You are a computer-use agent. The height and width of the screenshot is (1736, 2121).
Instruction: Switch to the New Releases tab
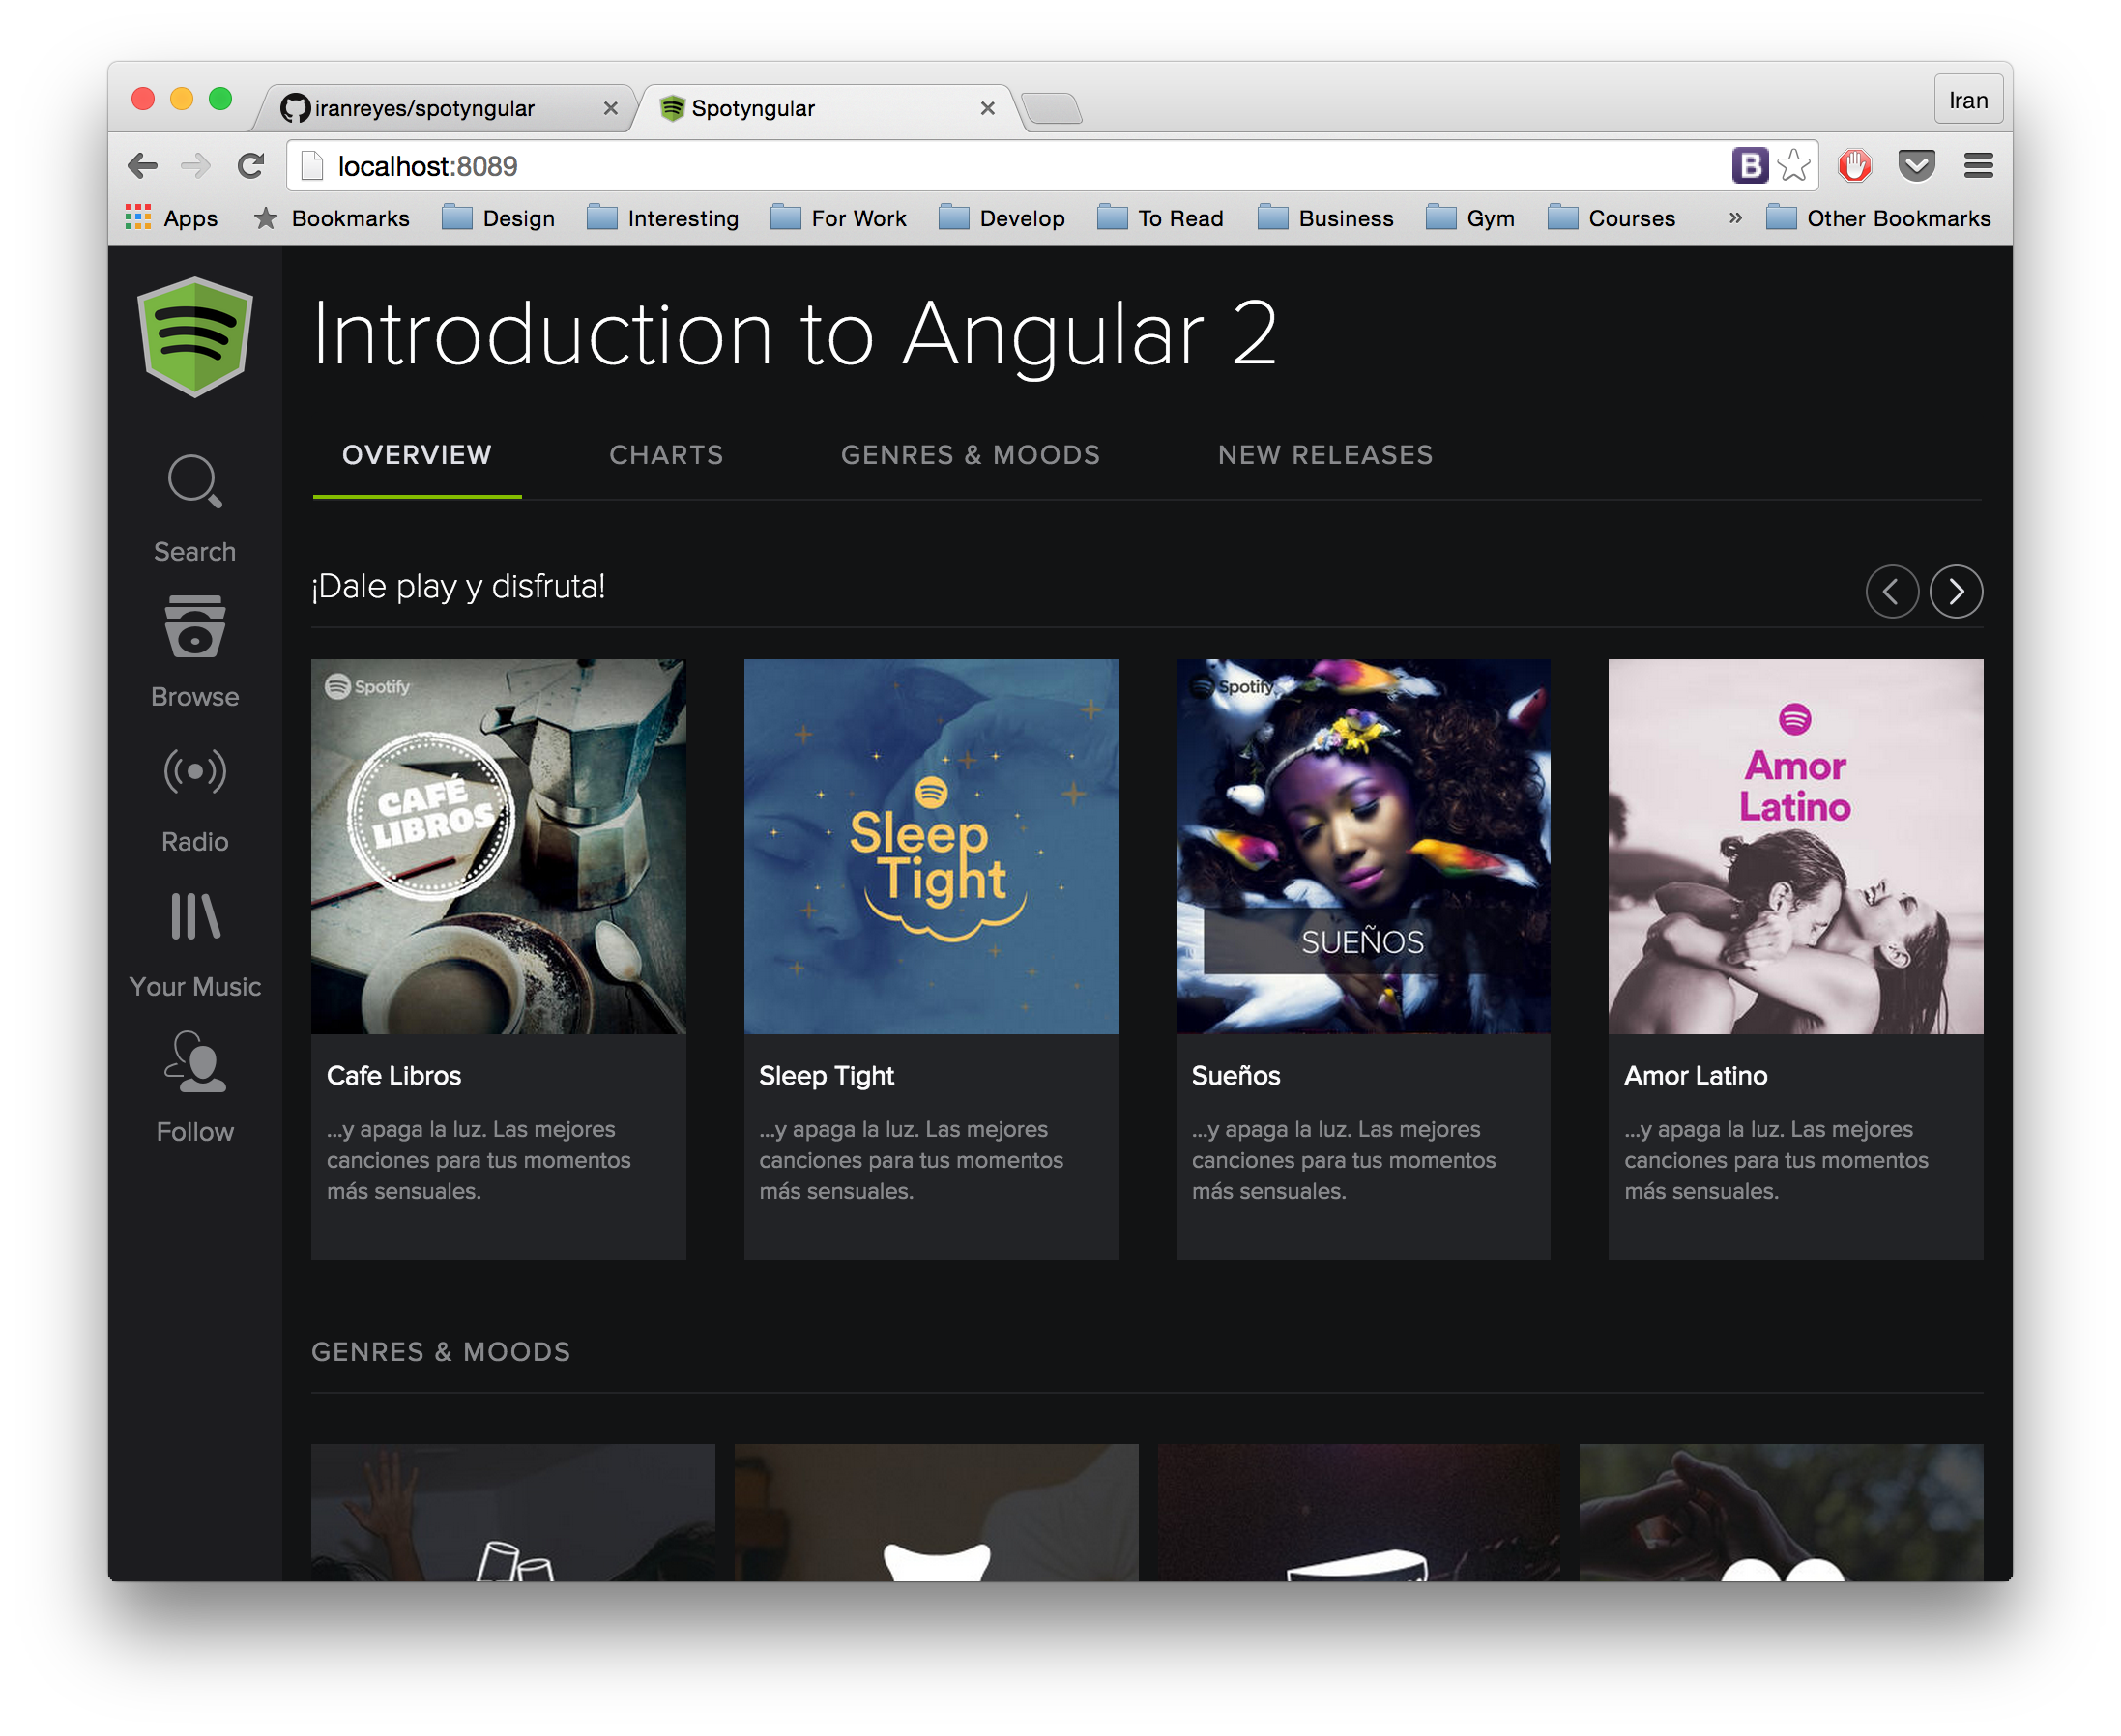pyautogui.click(x=1325, y=455)
